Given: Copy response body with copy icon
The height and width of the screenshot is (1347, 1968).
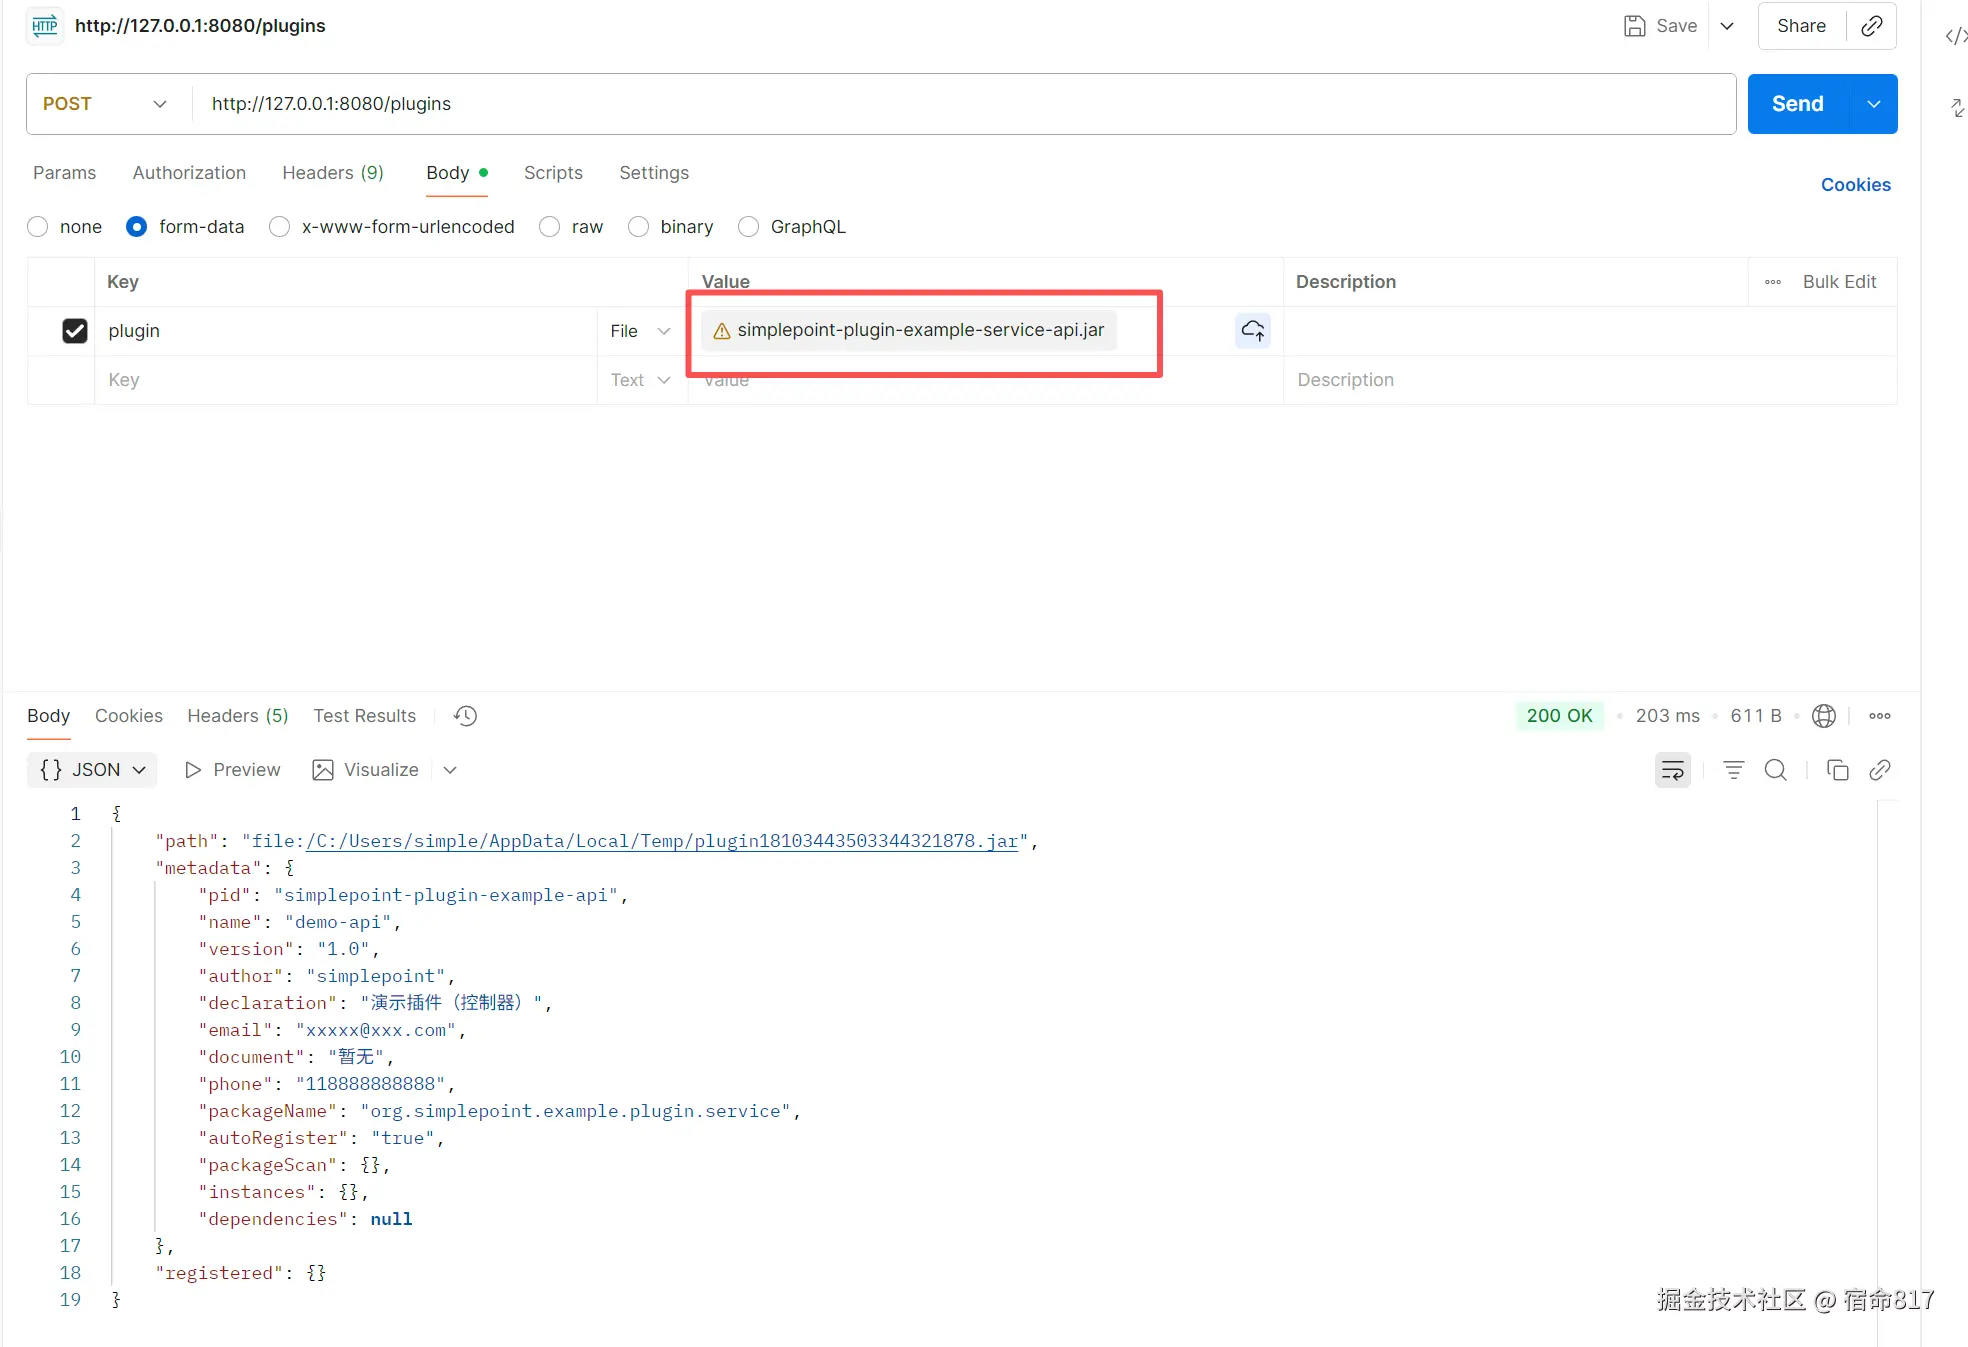Looking at the screenshot, I should click(x=1837, y=770).
